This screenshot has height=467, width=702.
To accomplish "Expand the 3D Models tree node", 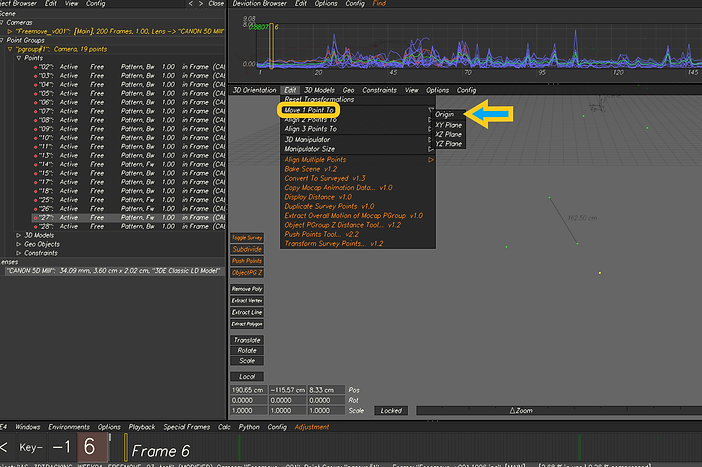I will (19, 235).
